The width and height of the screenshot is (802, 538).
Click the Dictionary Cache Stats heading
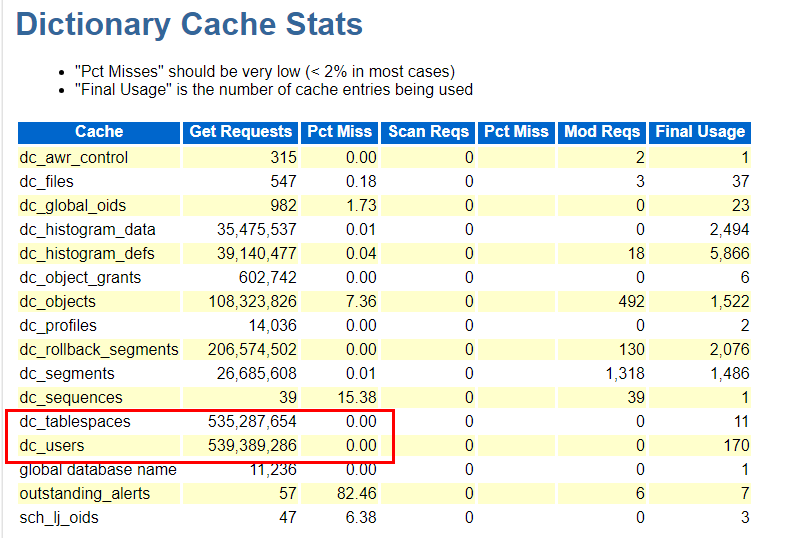189,25
